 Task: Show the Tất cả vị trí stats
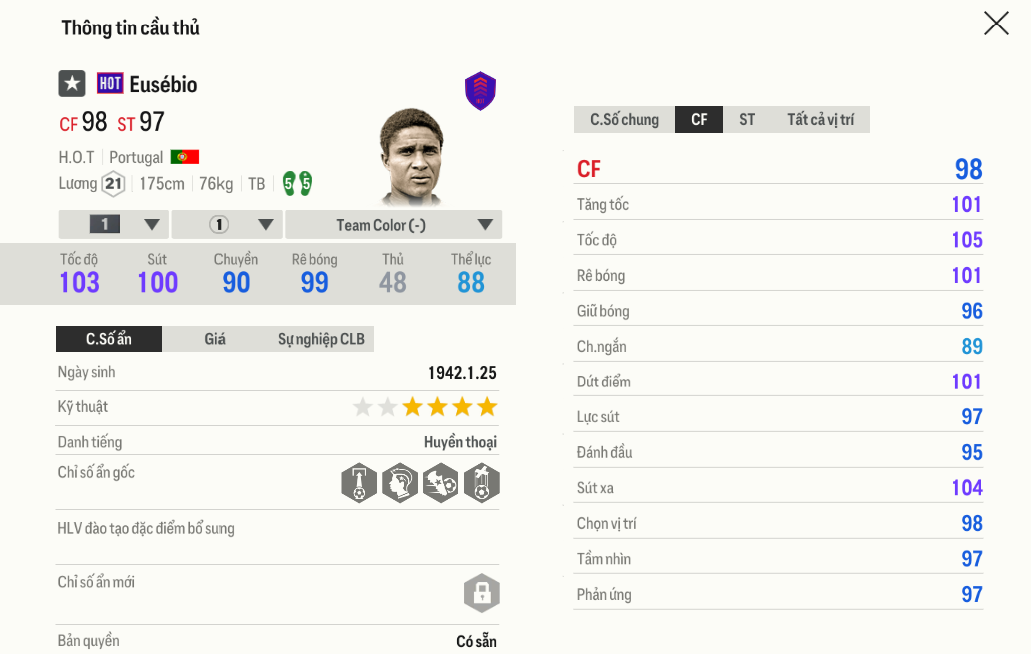pyautogui.click(x=820, y=120)
